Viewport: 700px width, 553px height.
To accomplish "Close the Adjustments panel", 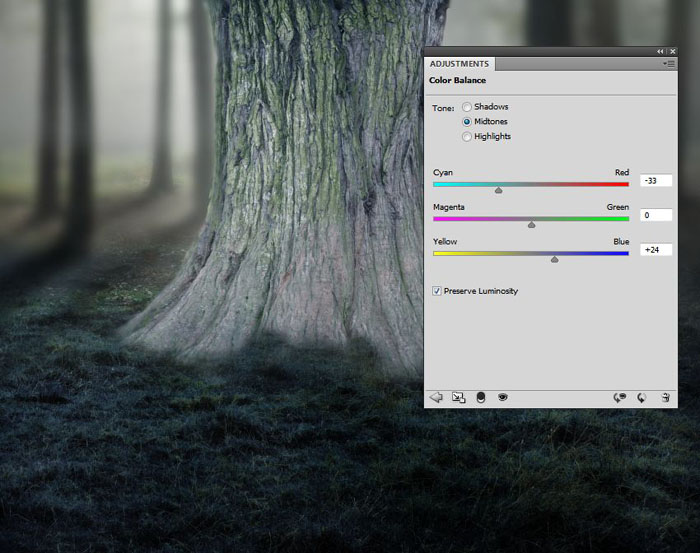I will (671, 51).
